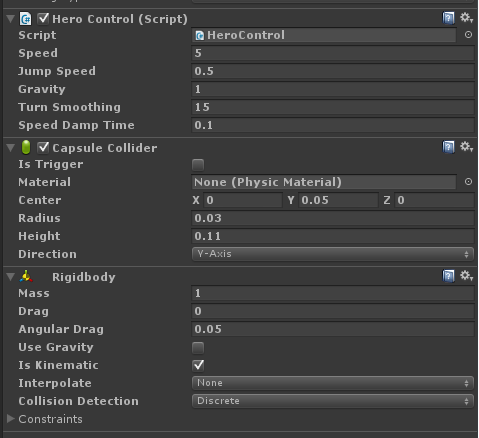Image resolution: width=479 pixels, height=438 pixels.
Task: Open the Direction Y-Axis dropdown
Action: pos(333,254)
